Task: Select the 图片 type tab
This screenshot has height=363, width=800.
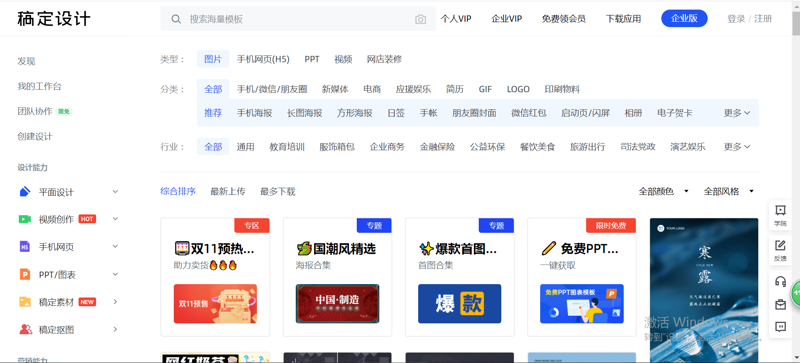Action: tap(213, 59)
